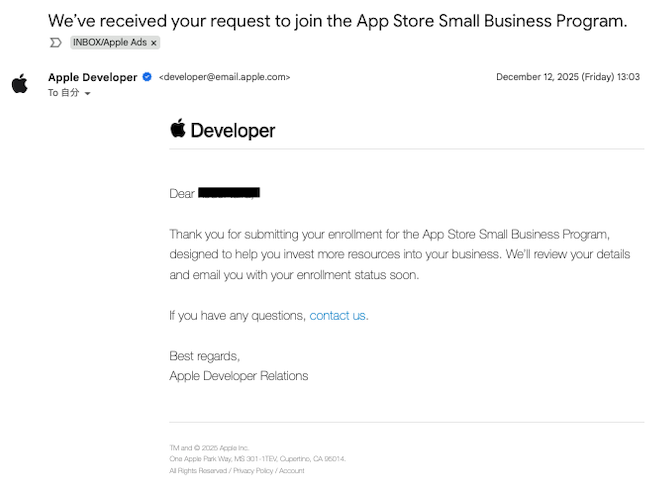
Task: Click the Apple Developer logo in email
Action: (x=222, y=130)
